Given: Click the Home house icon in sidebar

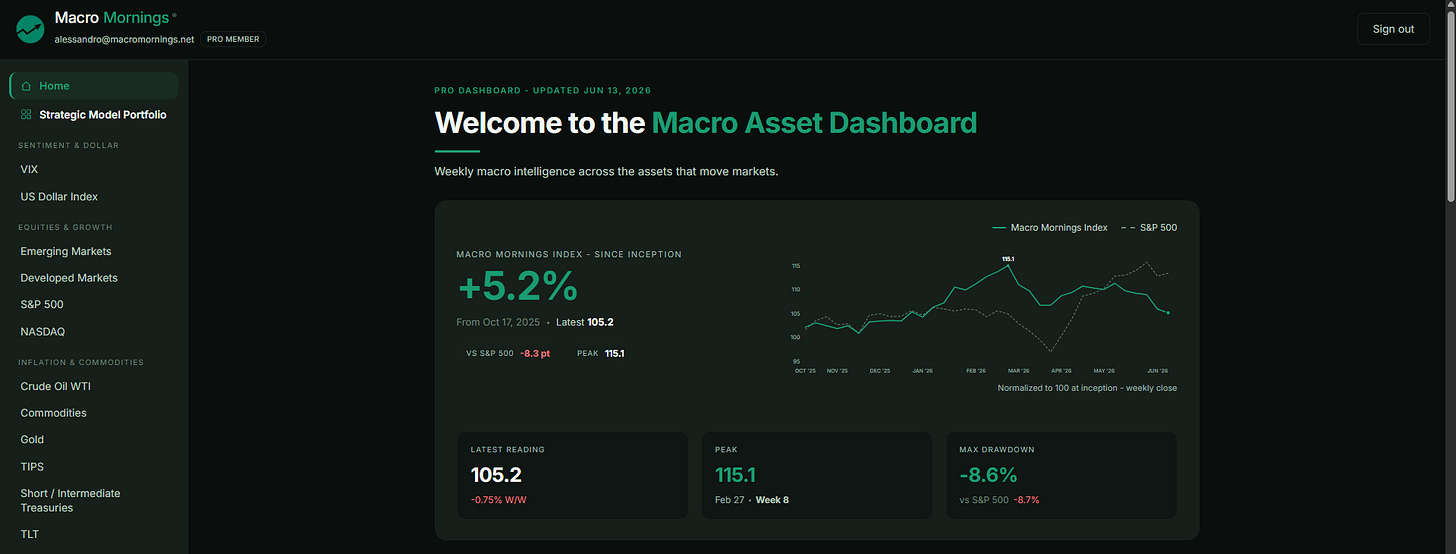Looking at the screenshot, I should coord(26,86).
